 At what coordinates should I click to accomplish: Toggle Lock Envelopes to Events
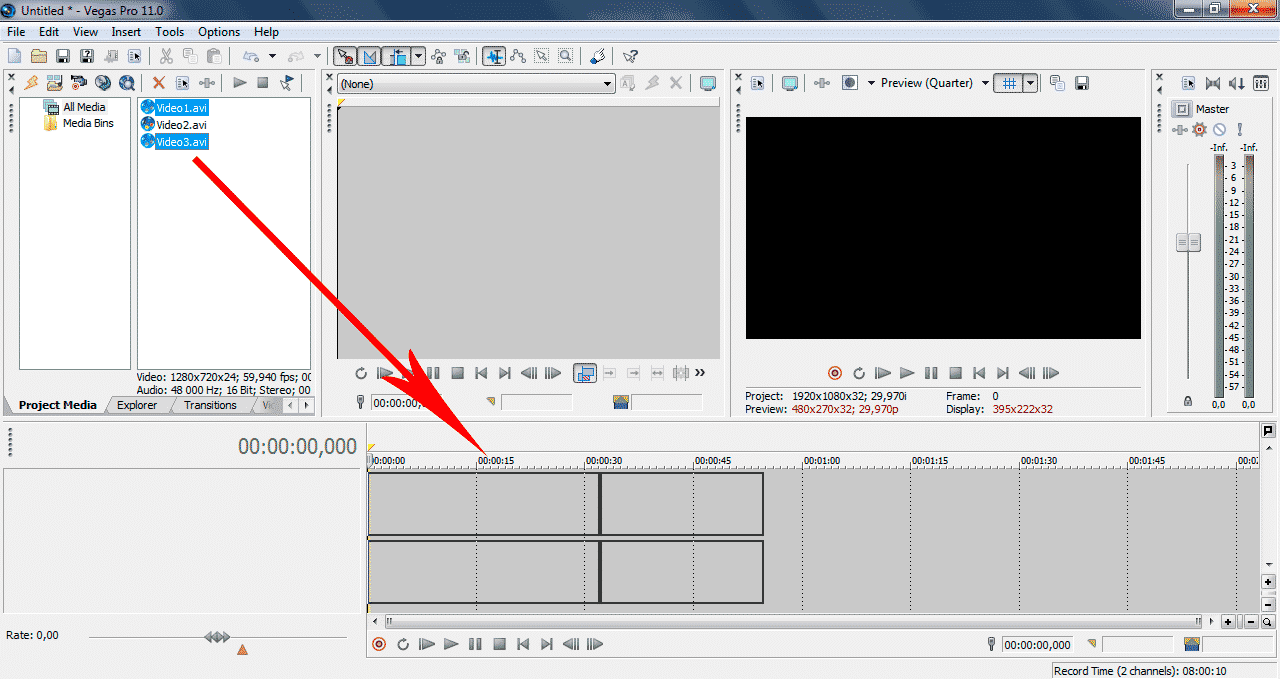tap(438, 56)
